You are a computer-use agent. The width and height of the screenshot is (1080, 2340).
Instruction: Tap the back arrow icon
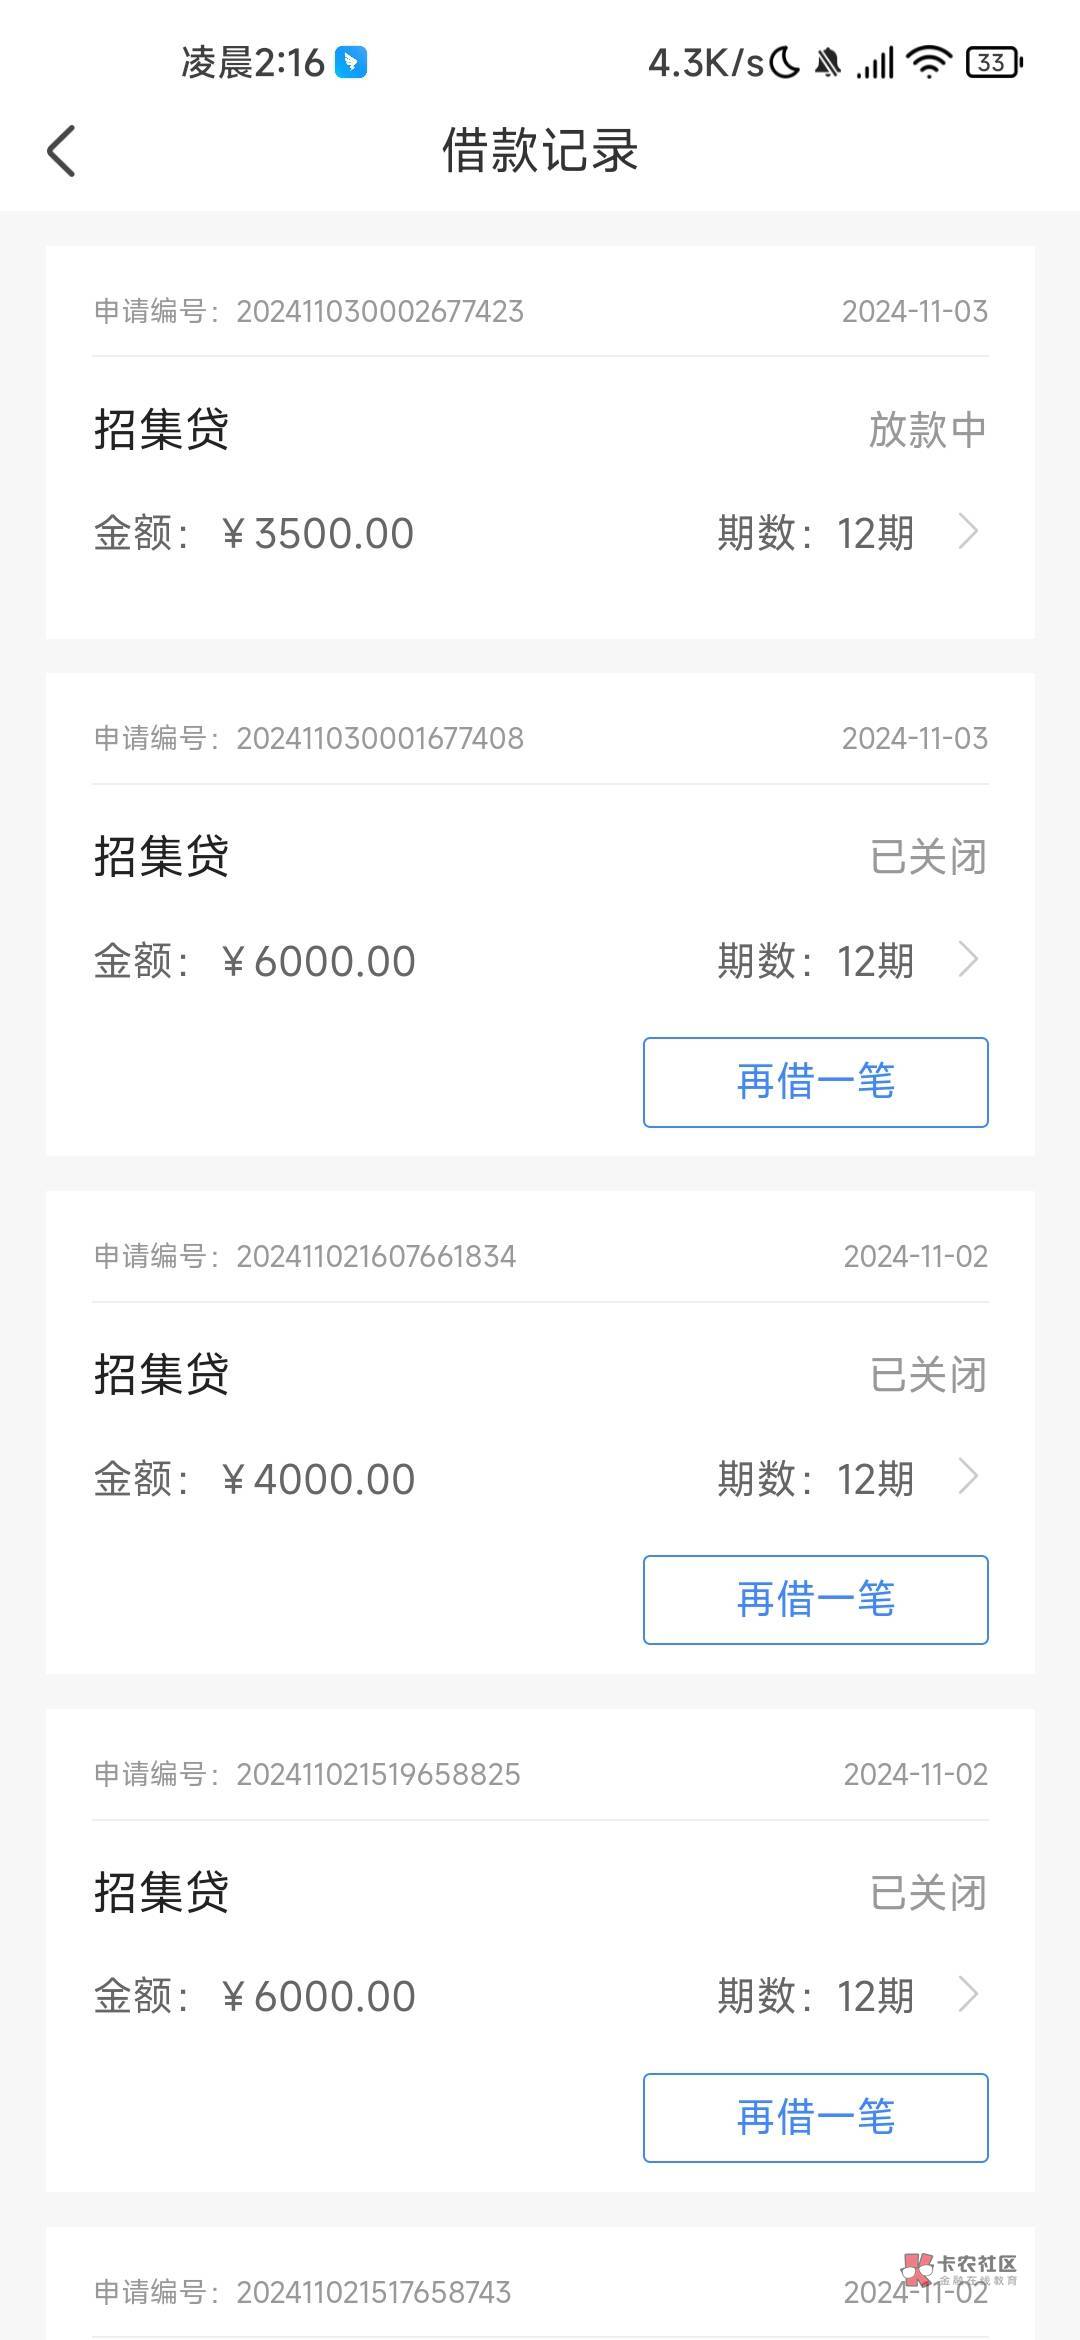pos(62,151)
